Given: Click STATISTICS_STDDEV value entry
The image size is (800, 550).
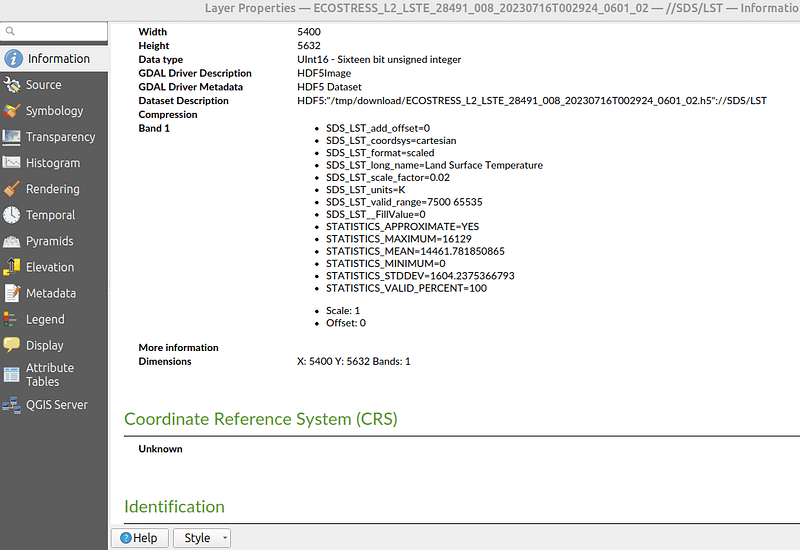Looking at the screenshot, I should [420, 276].
